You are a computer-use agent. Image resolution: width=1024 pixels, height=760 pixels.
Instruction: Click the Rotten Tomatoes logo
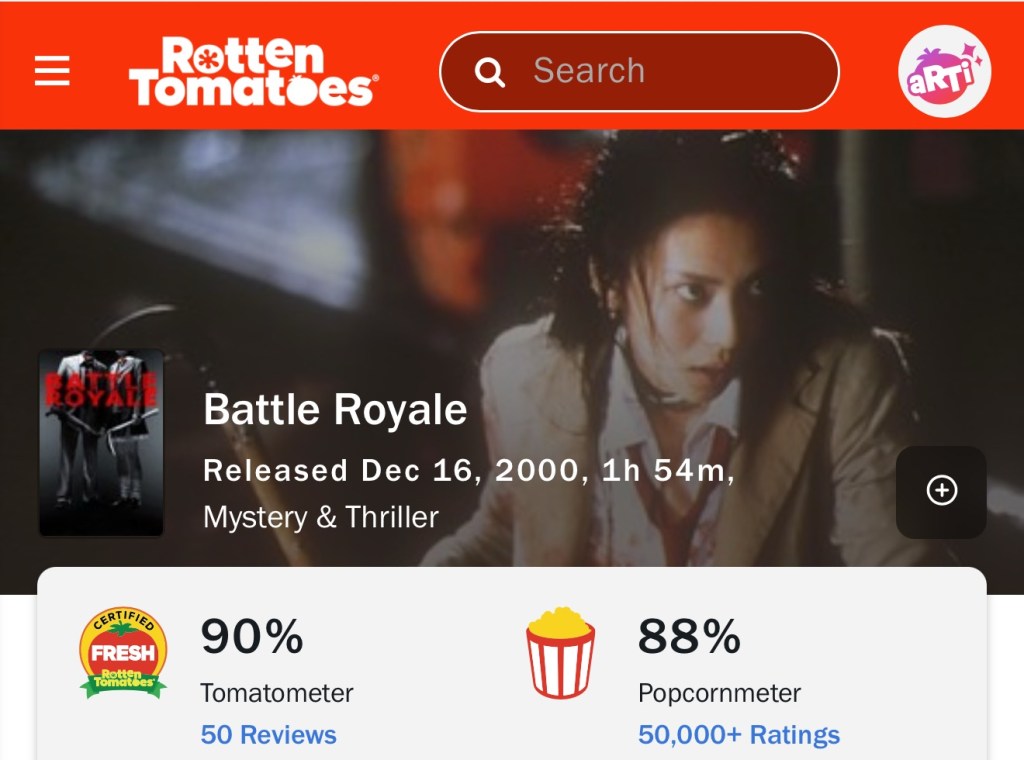pos(251,72)
